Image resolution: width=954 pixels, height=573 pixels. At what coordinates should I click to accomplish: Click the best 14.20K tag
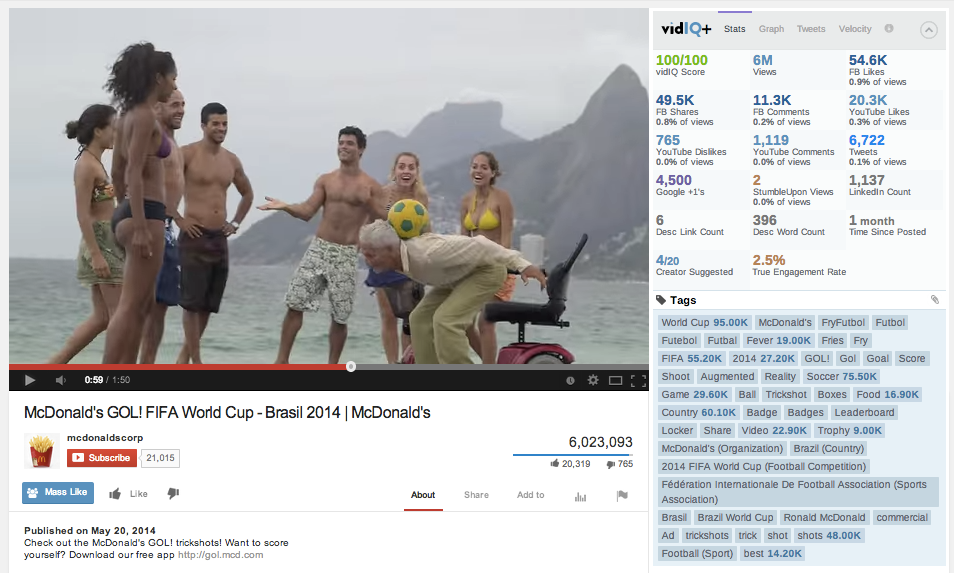[x=772, y=554]
